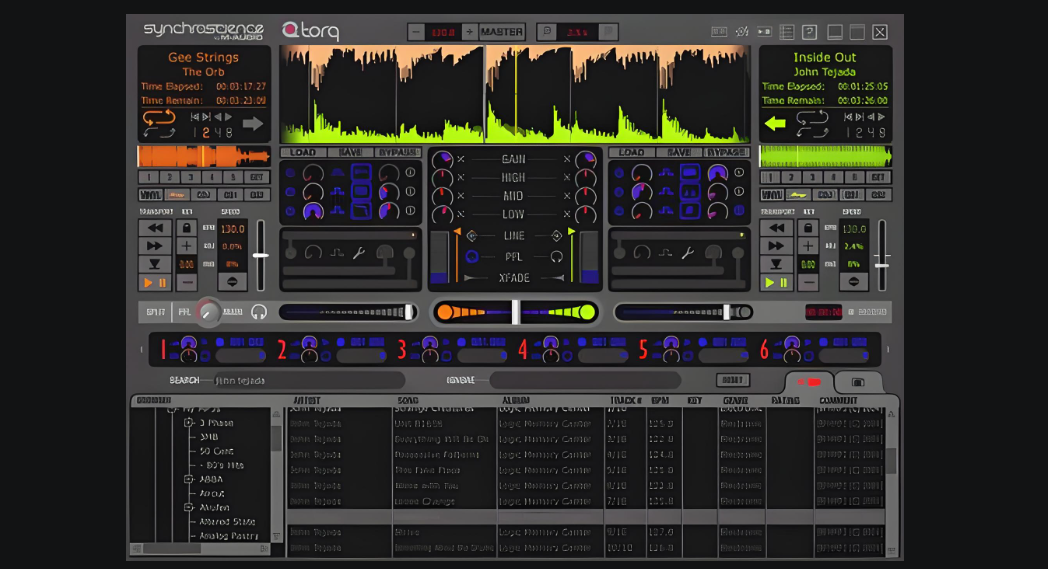Click the yellow left arrow on right deck
Image resolution: width=1048 pixels, height=569 pixels.
[x=775, y=124]
